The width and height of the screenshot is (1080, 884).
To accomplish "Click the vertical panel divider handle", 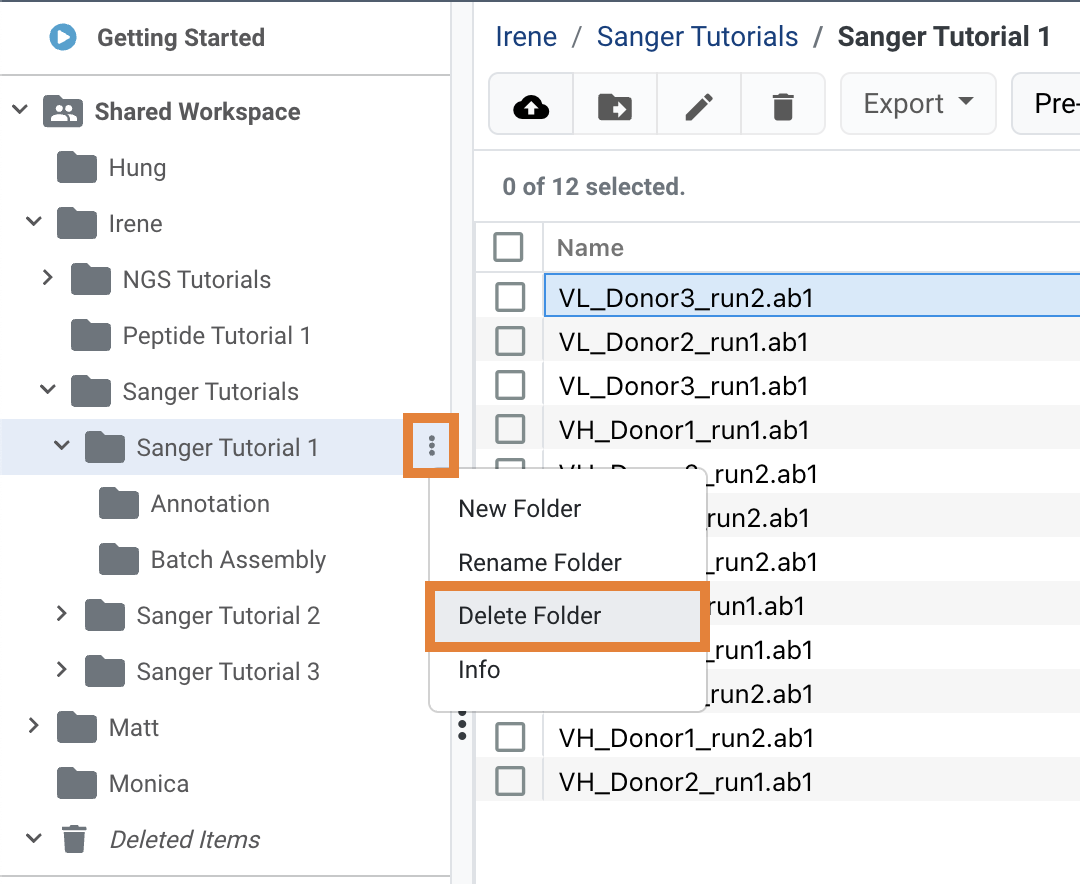I will pos(462,722).
